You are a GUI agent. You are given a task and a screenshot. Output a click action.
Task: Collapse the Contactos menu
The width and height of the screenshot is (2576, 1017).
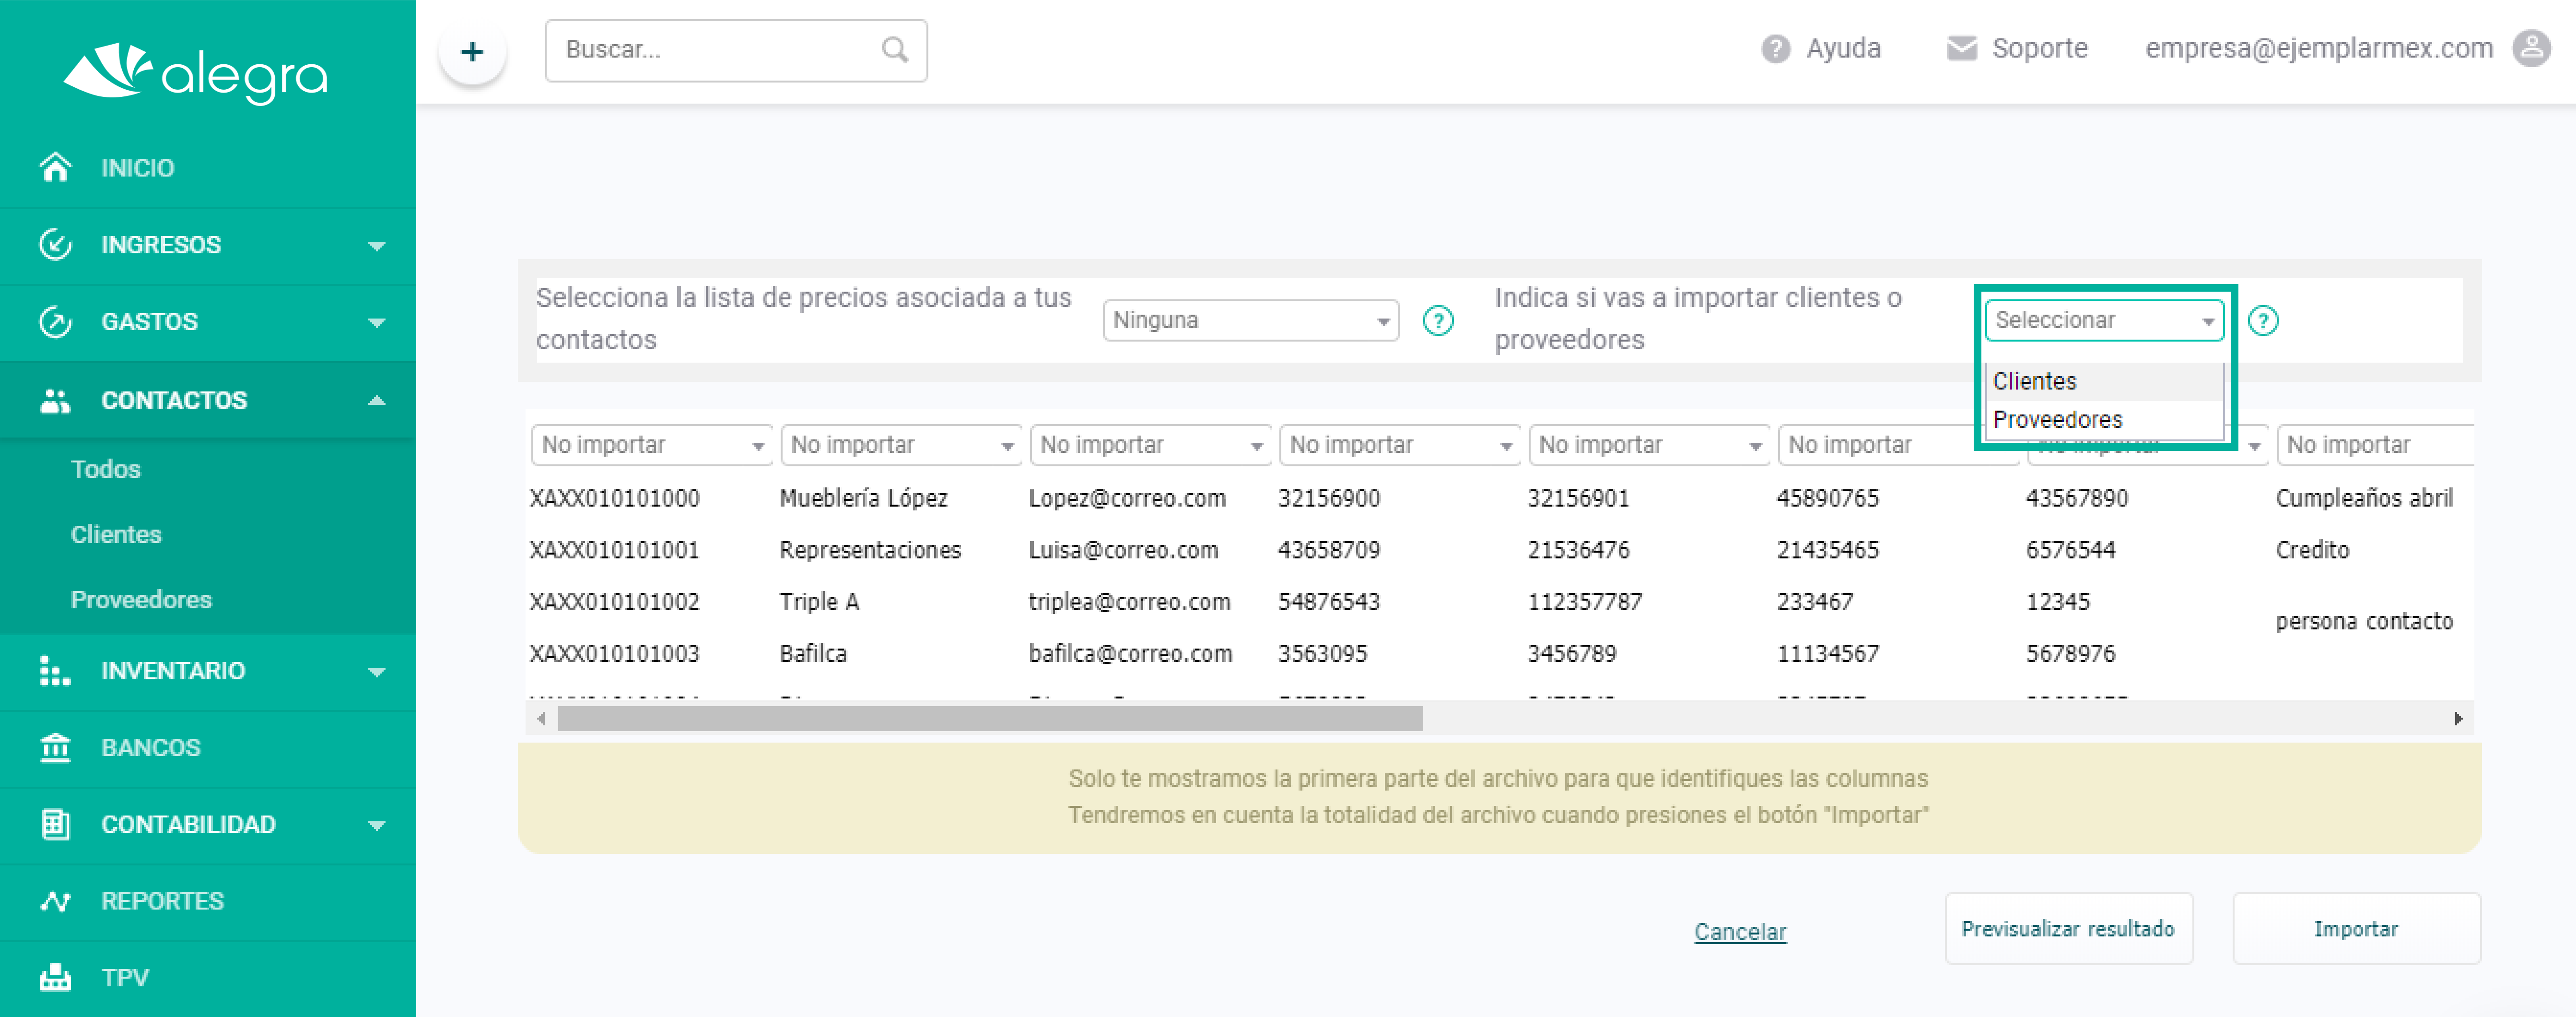coord(377,400)
